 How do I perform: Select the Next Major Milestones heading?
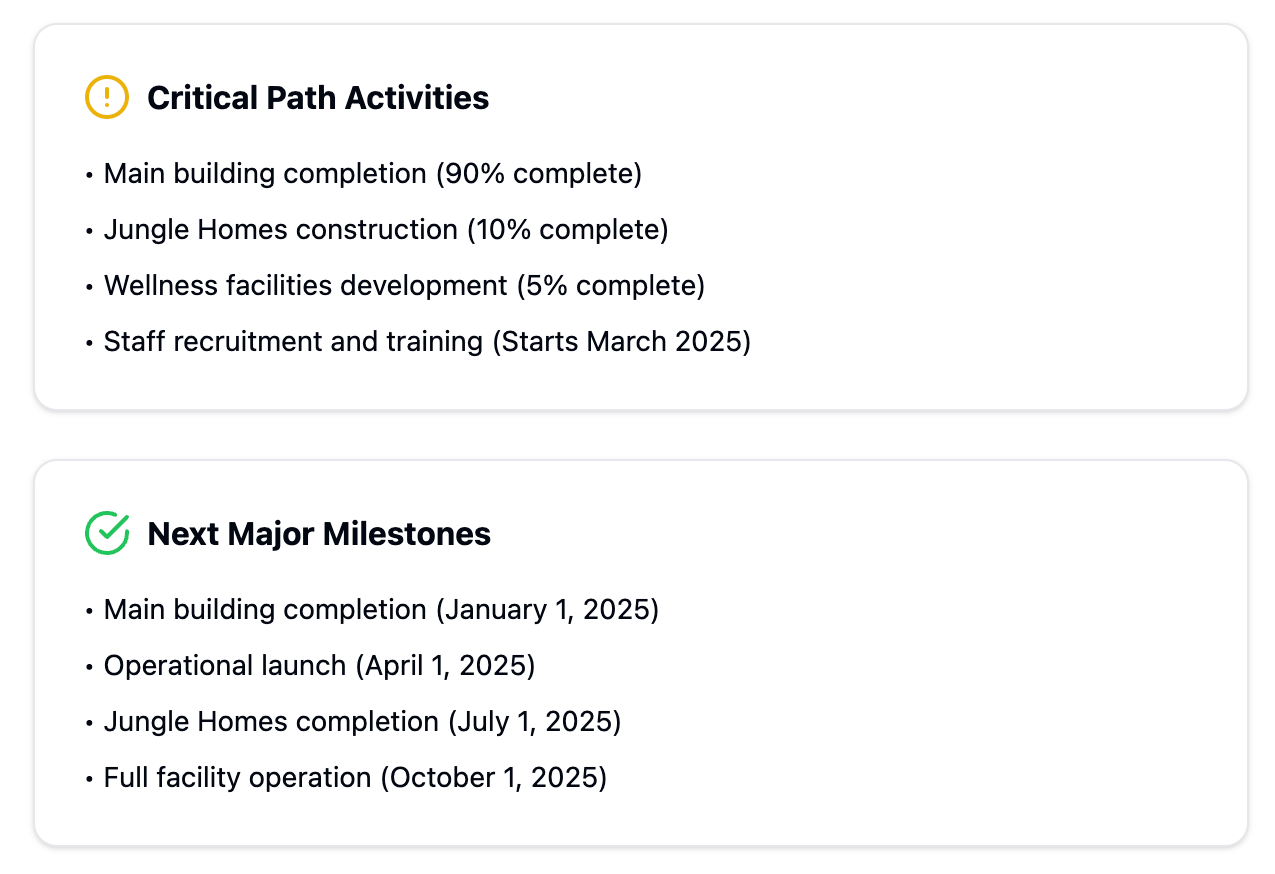coord(319,534)
